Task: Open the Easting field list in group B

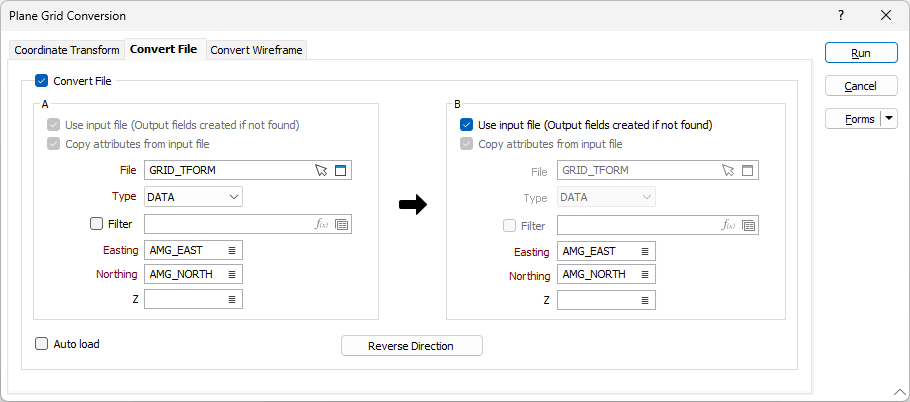Action: point(645,251)
